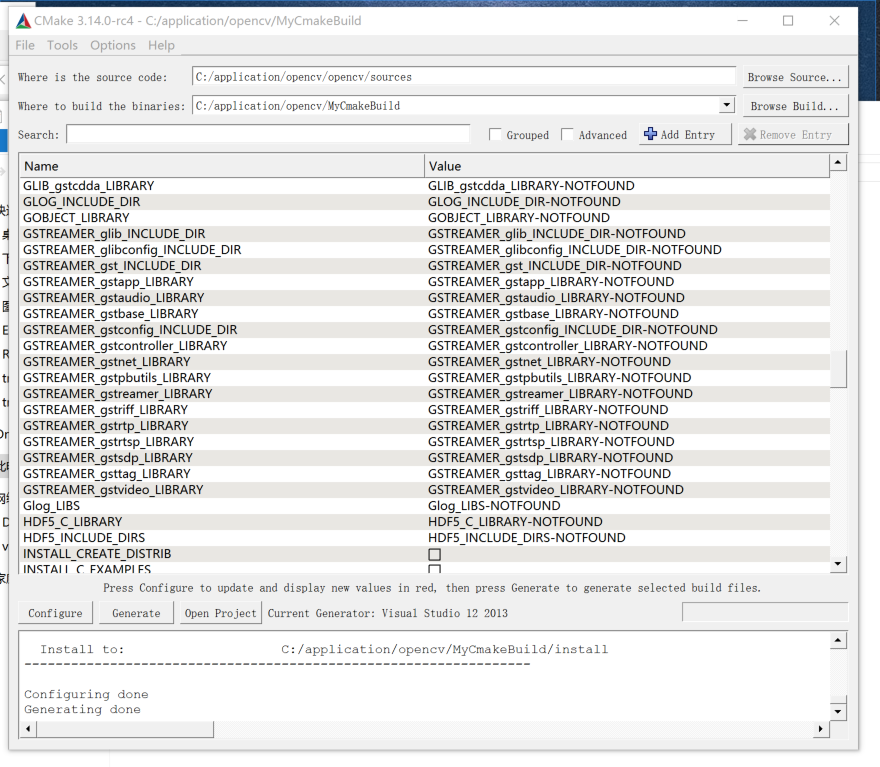Click the output pane scroll right arrow
The width and height of the screenshot is (880, 767).
tap(821, 729)
